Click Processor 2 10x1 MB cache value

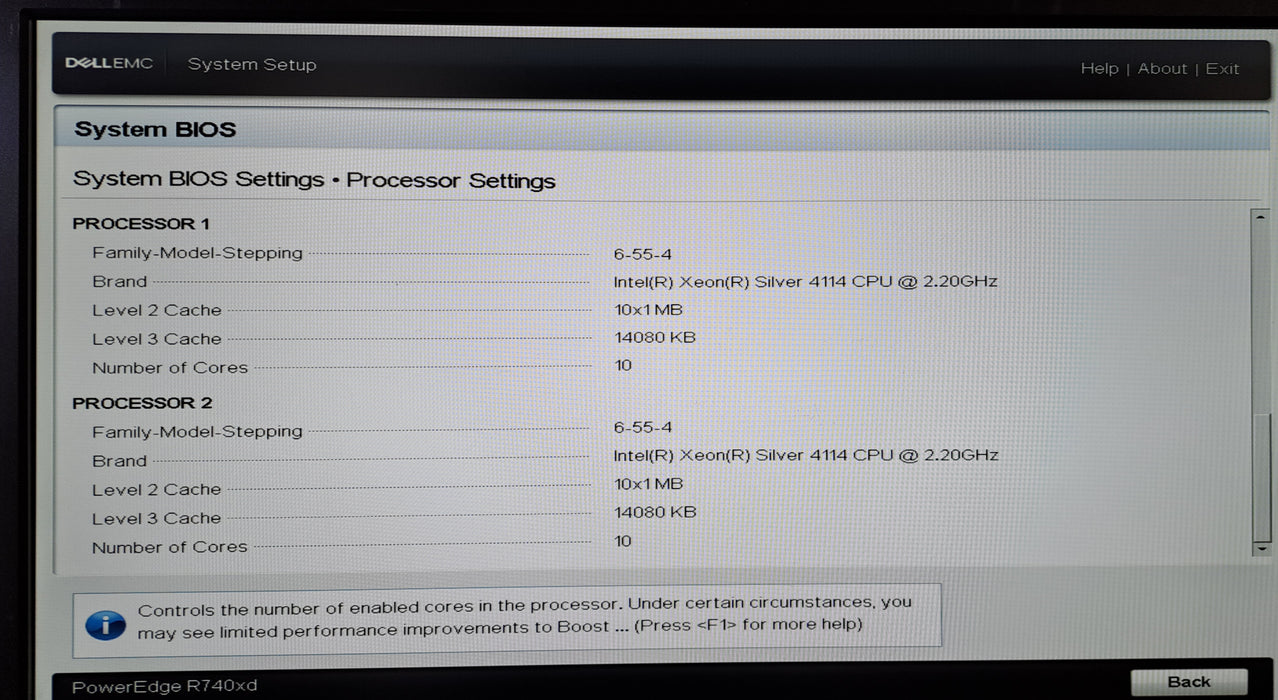[648, 484]
